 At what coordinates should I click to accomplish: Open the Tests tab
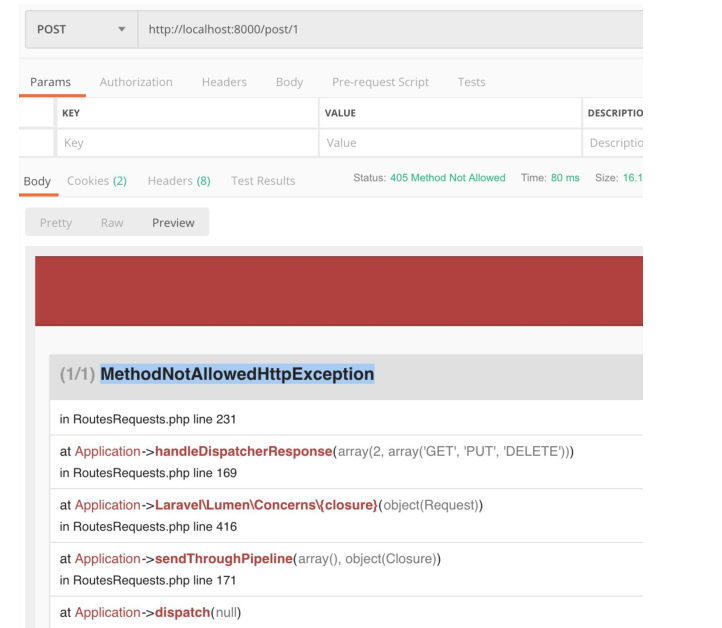(x=472, y=82)
